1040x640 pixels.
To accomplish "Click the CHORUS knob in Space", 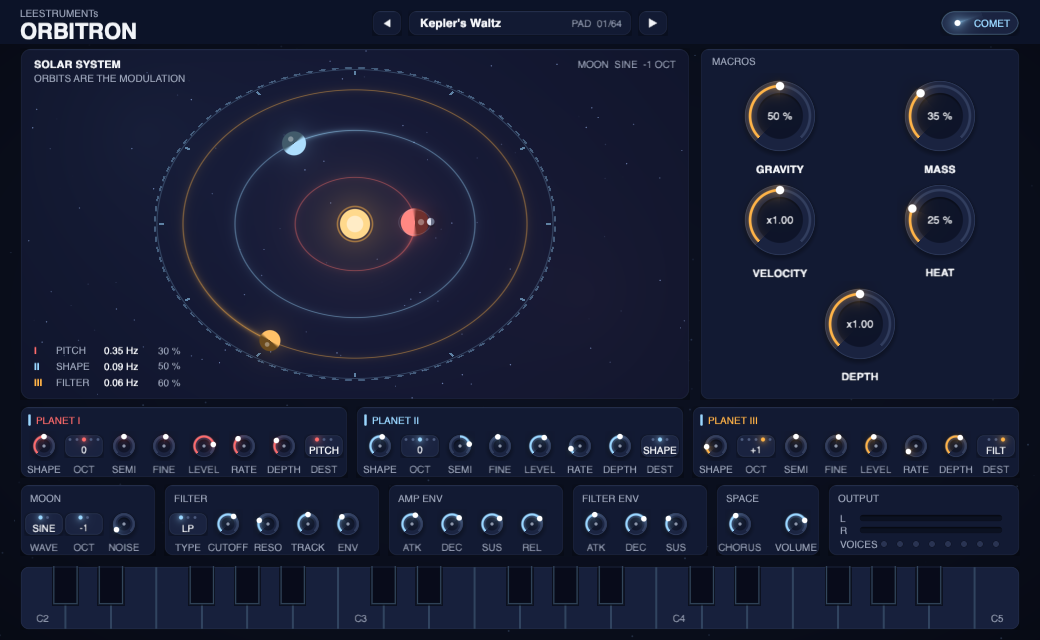I will pos(739,525).
